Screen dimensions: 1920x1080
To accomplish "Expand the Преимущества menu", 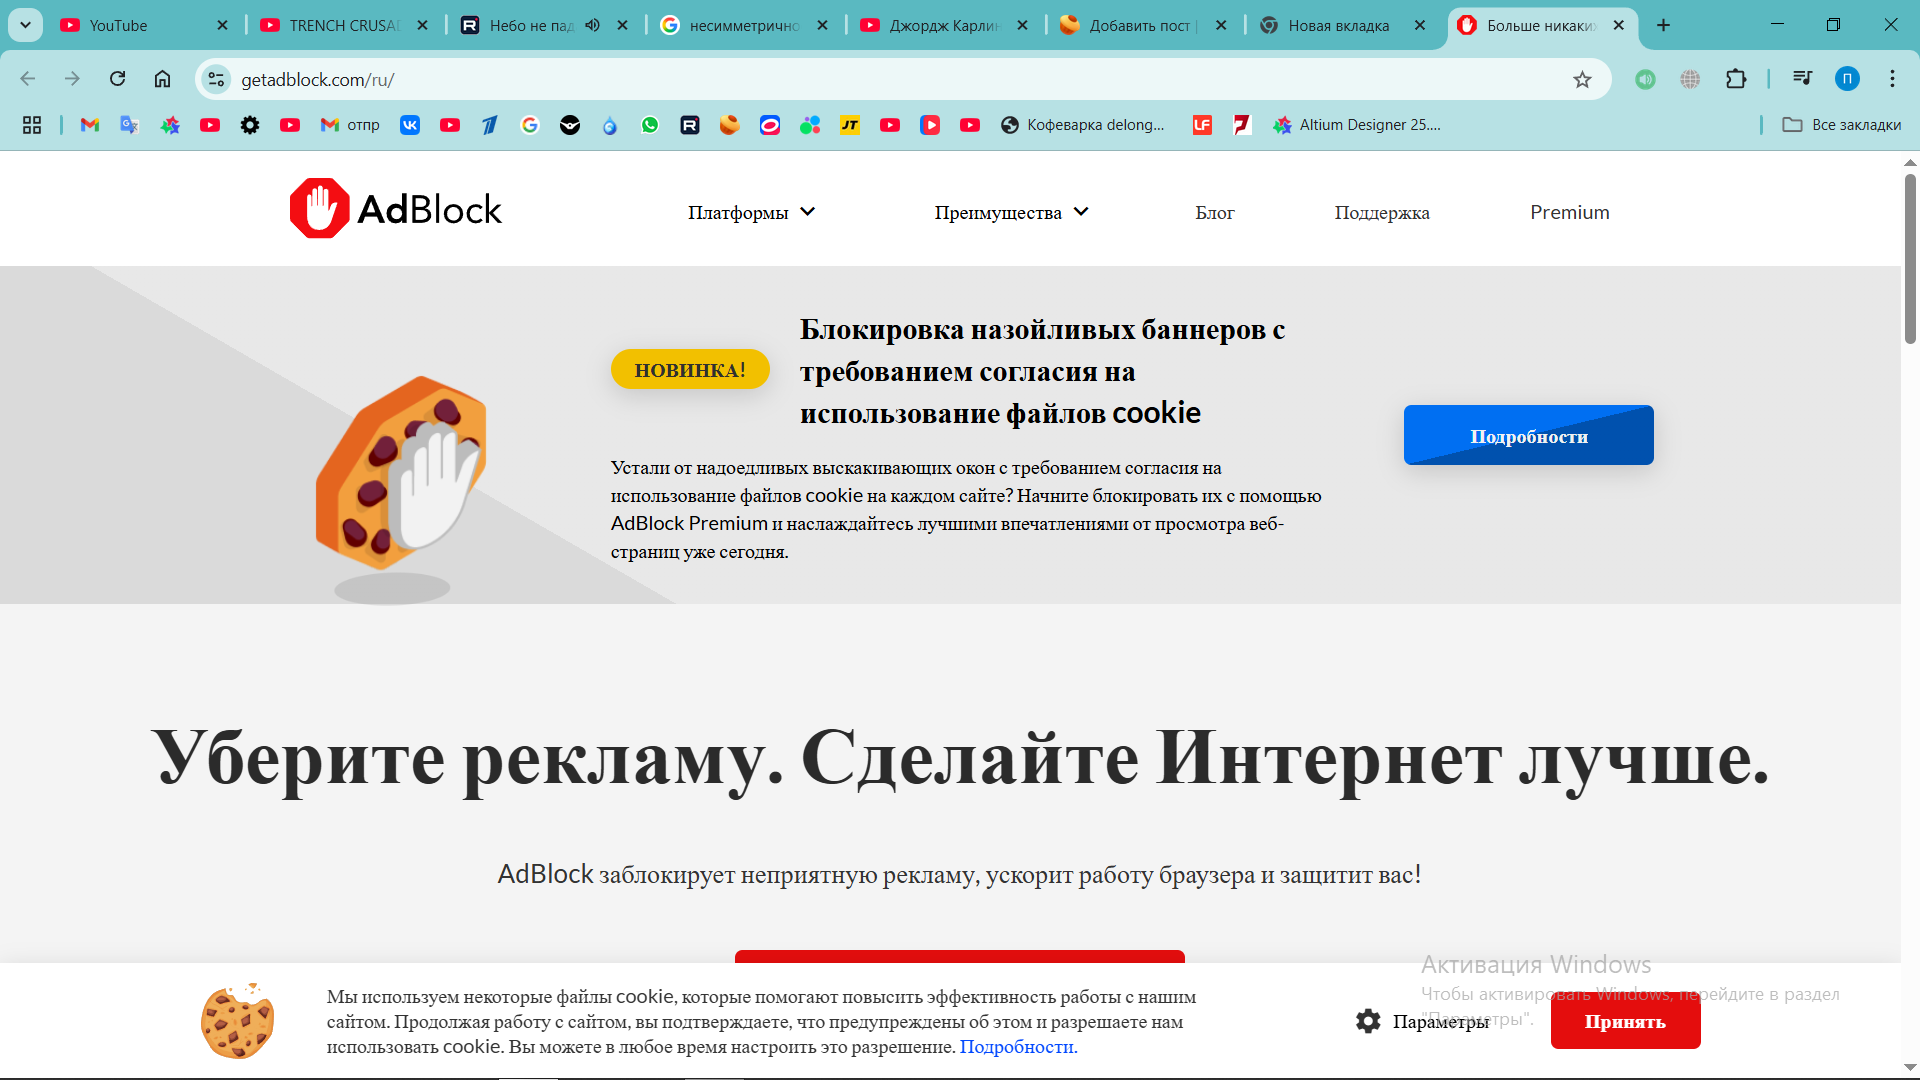I will point(1011,212).
